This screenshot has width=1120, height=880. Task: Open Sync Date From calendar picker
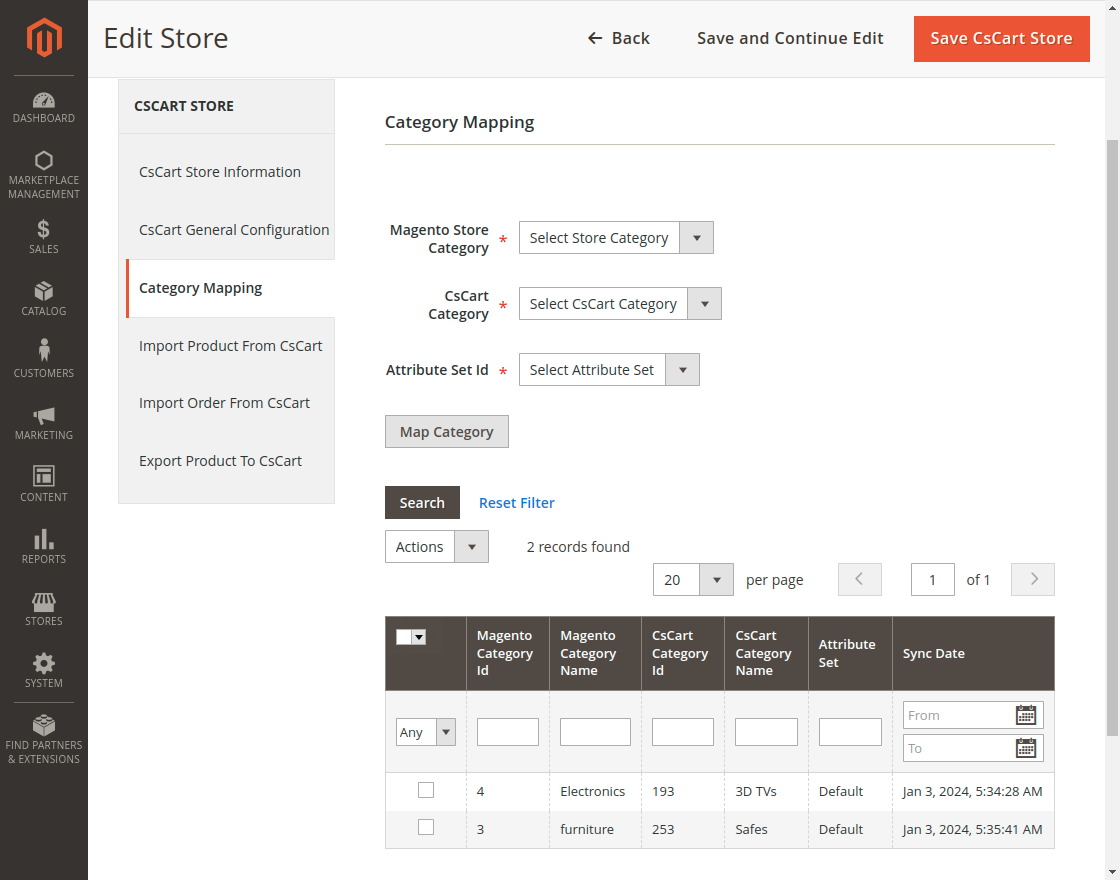tap(1025, 715)
